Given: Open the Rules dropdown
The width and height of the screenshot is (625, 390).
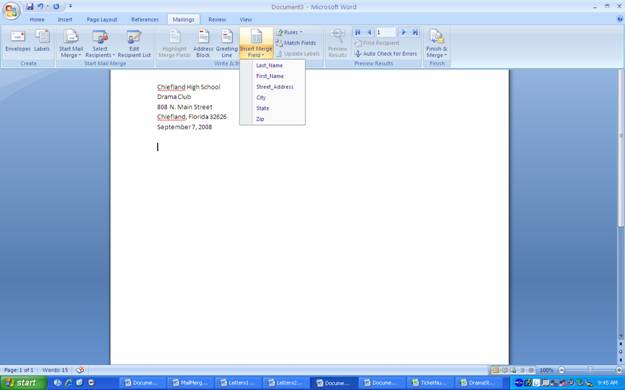Looking at the screenshot, I should [290, 32].
